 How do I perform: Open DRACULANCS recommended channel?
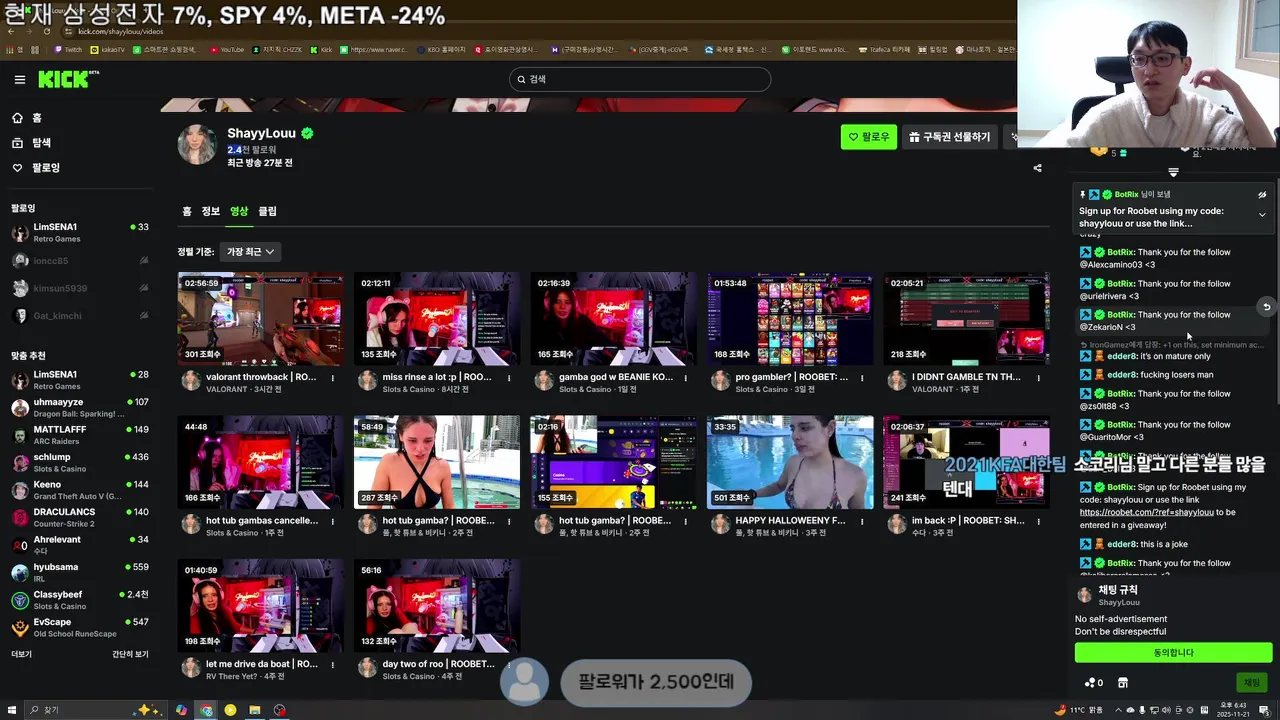click(80, 517)
